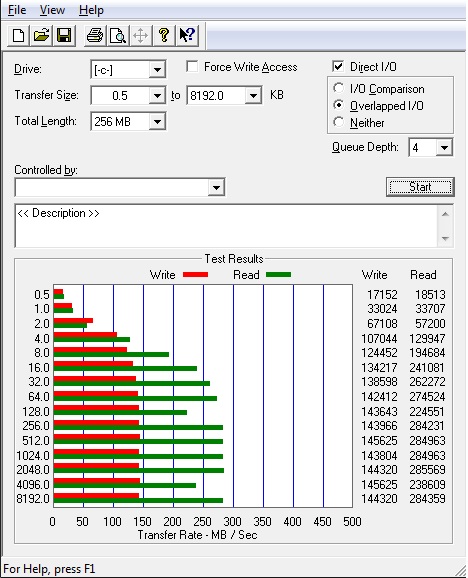Open About with the question mark icon
Image resolution: width=468 pixels, height=578 pixels.
tap(164, 36)
